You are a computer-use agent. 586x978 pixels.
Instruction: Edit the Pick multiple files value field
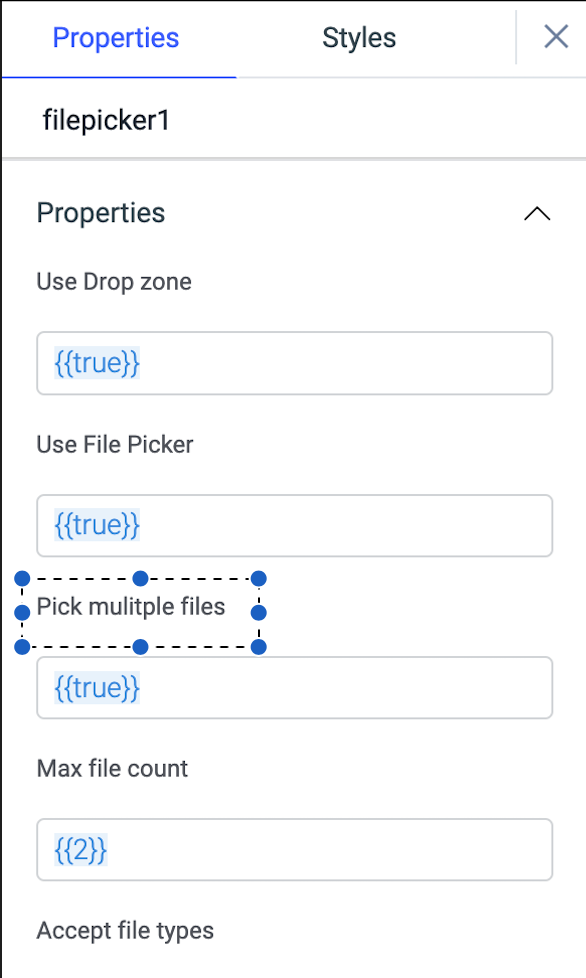pyautogui.click(x=294, y=688)
